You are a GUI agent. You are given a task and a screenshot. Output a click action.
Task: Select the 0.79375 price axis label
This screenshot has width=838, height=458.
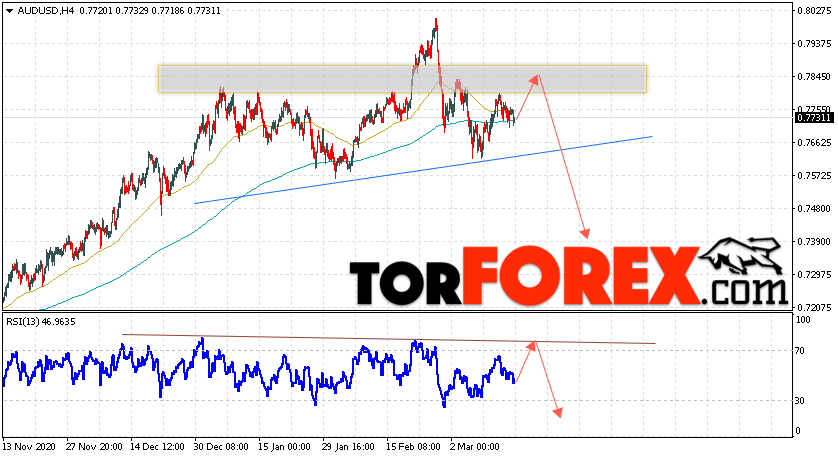tap(814, 44)
